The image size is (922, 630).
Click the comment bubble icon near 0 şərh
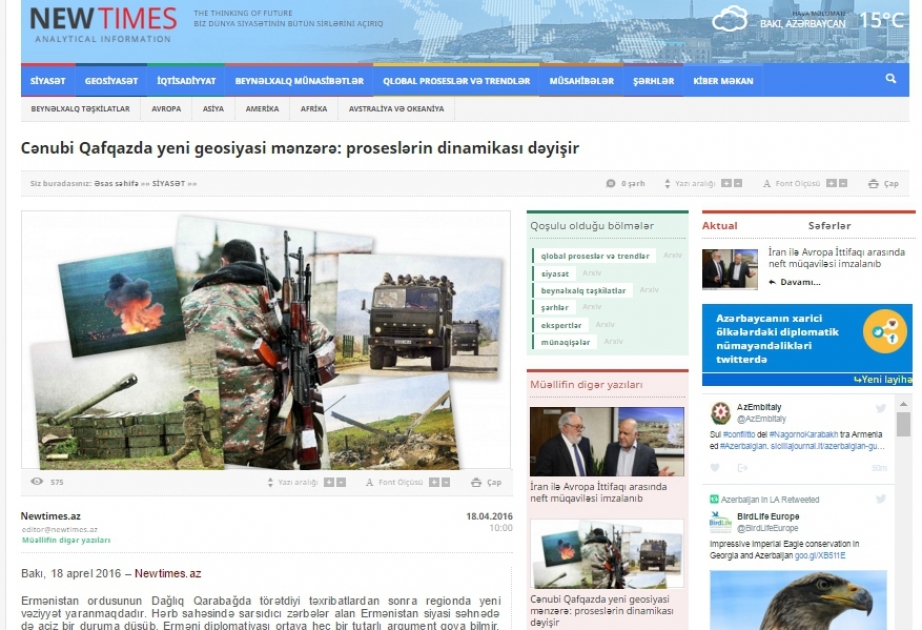[x=610, y=184]
